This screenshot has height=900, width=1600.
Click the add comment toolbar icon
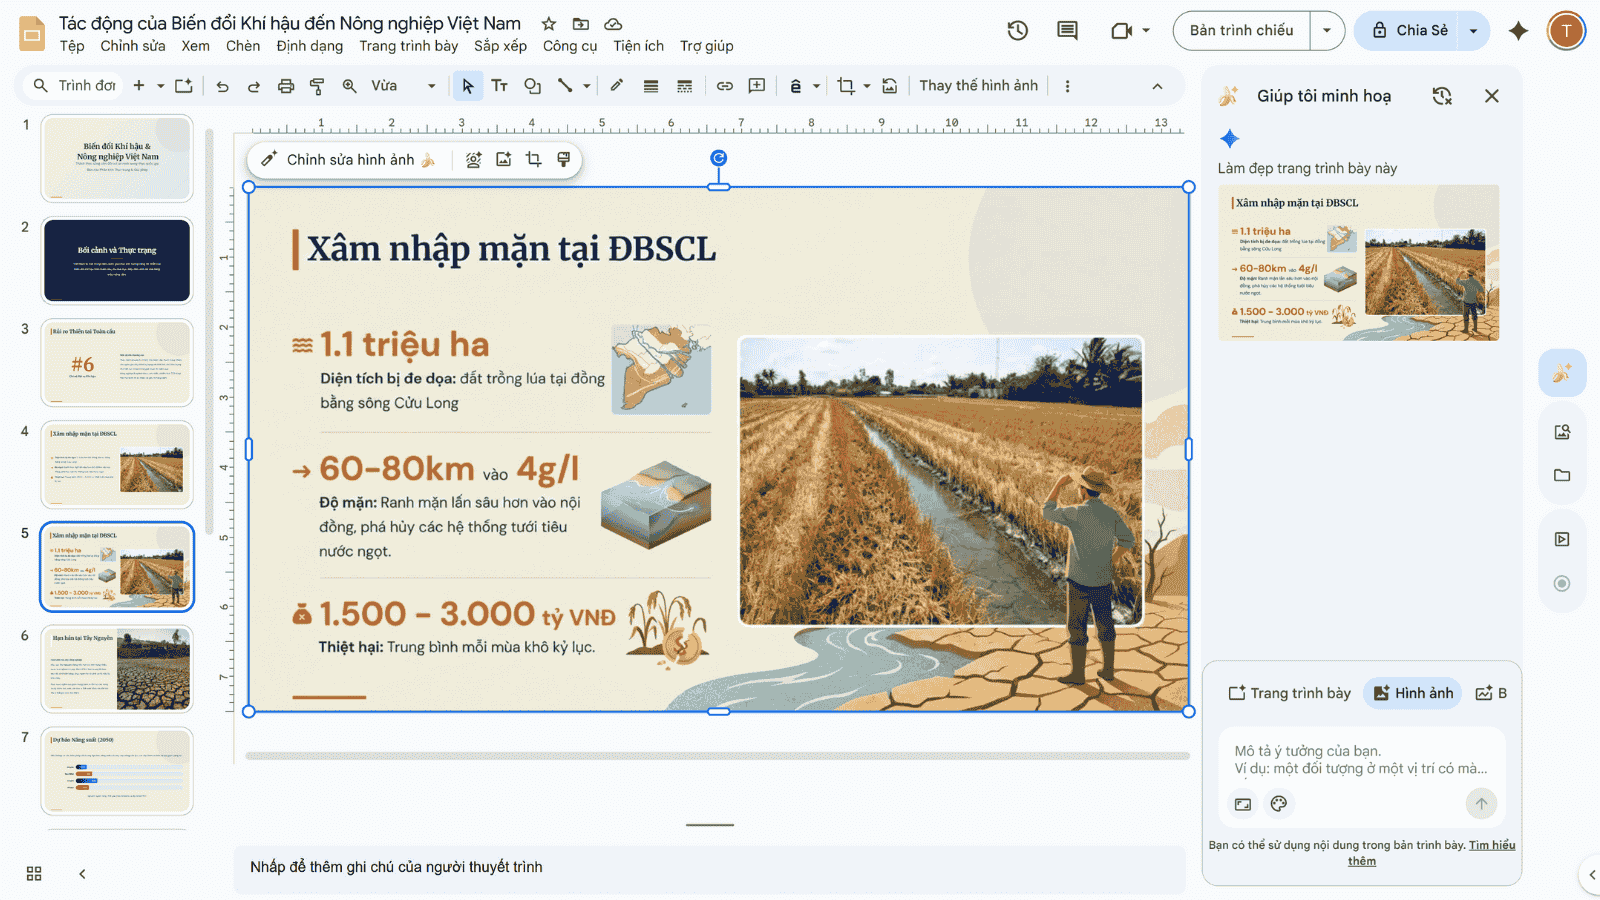[757, 86]
